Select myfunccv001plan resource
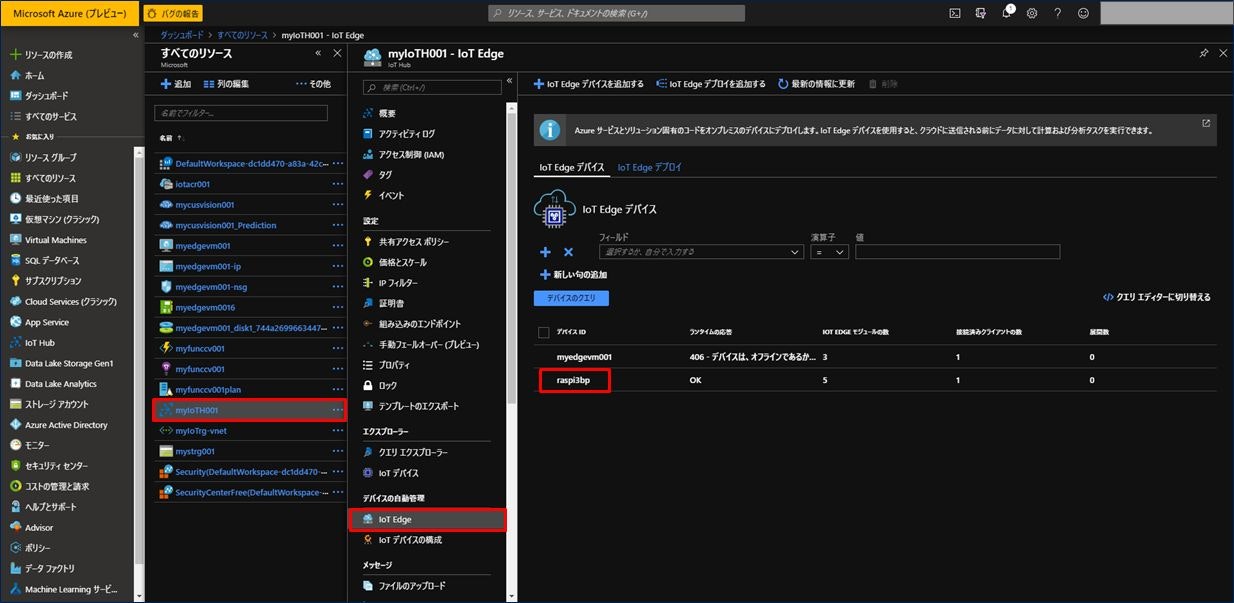Image resolution: width=1234 pixels, height=603 pixels. coord(207,389)
